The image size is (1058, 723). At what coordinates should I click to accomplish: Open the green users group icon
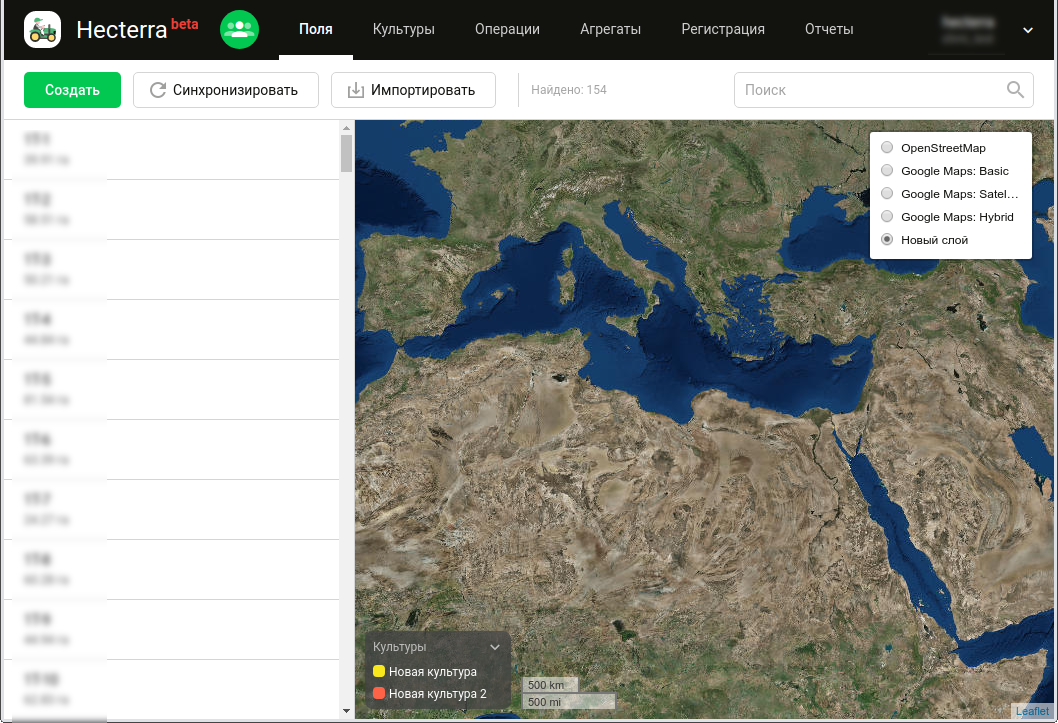pos(239,30)
